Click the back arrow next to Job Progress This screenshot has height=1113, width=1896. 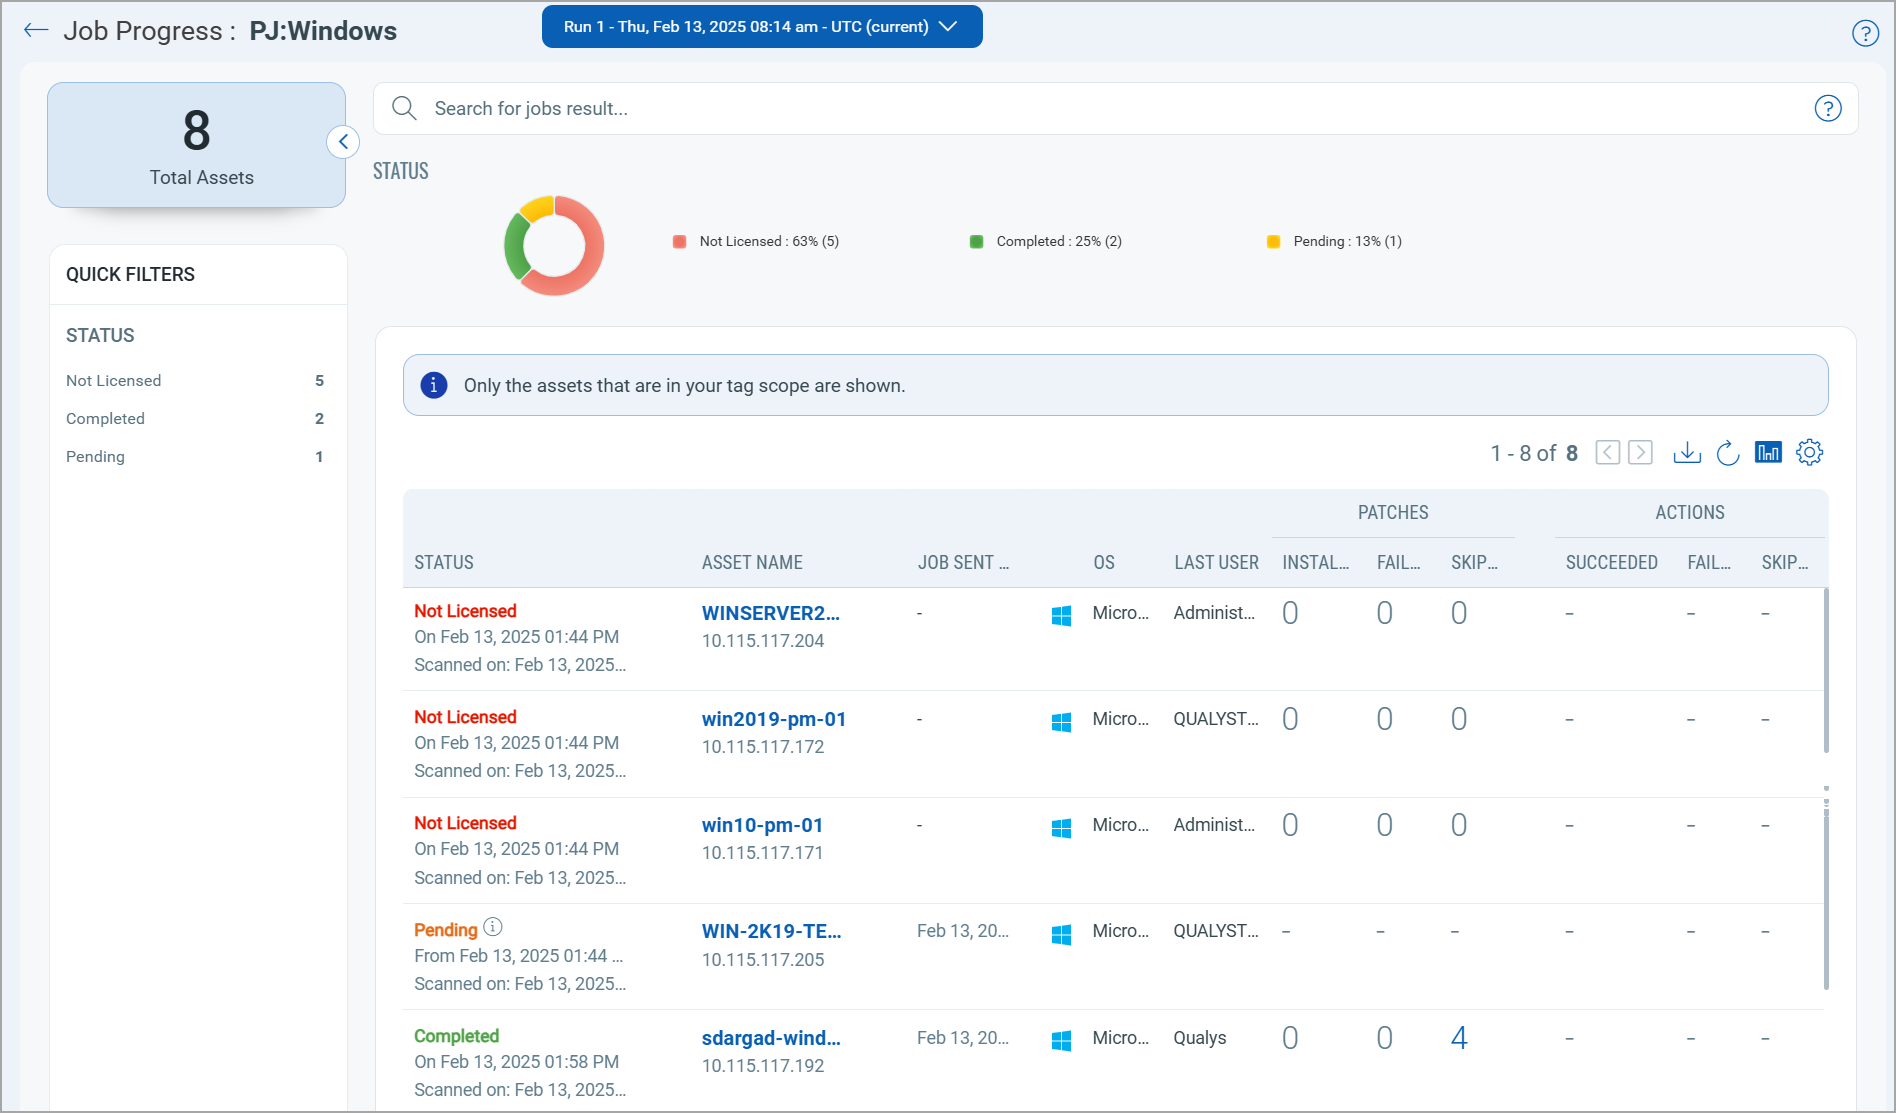click(36, 30)
